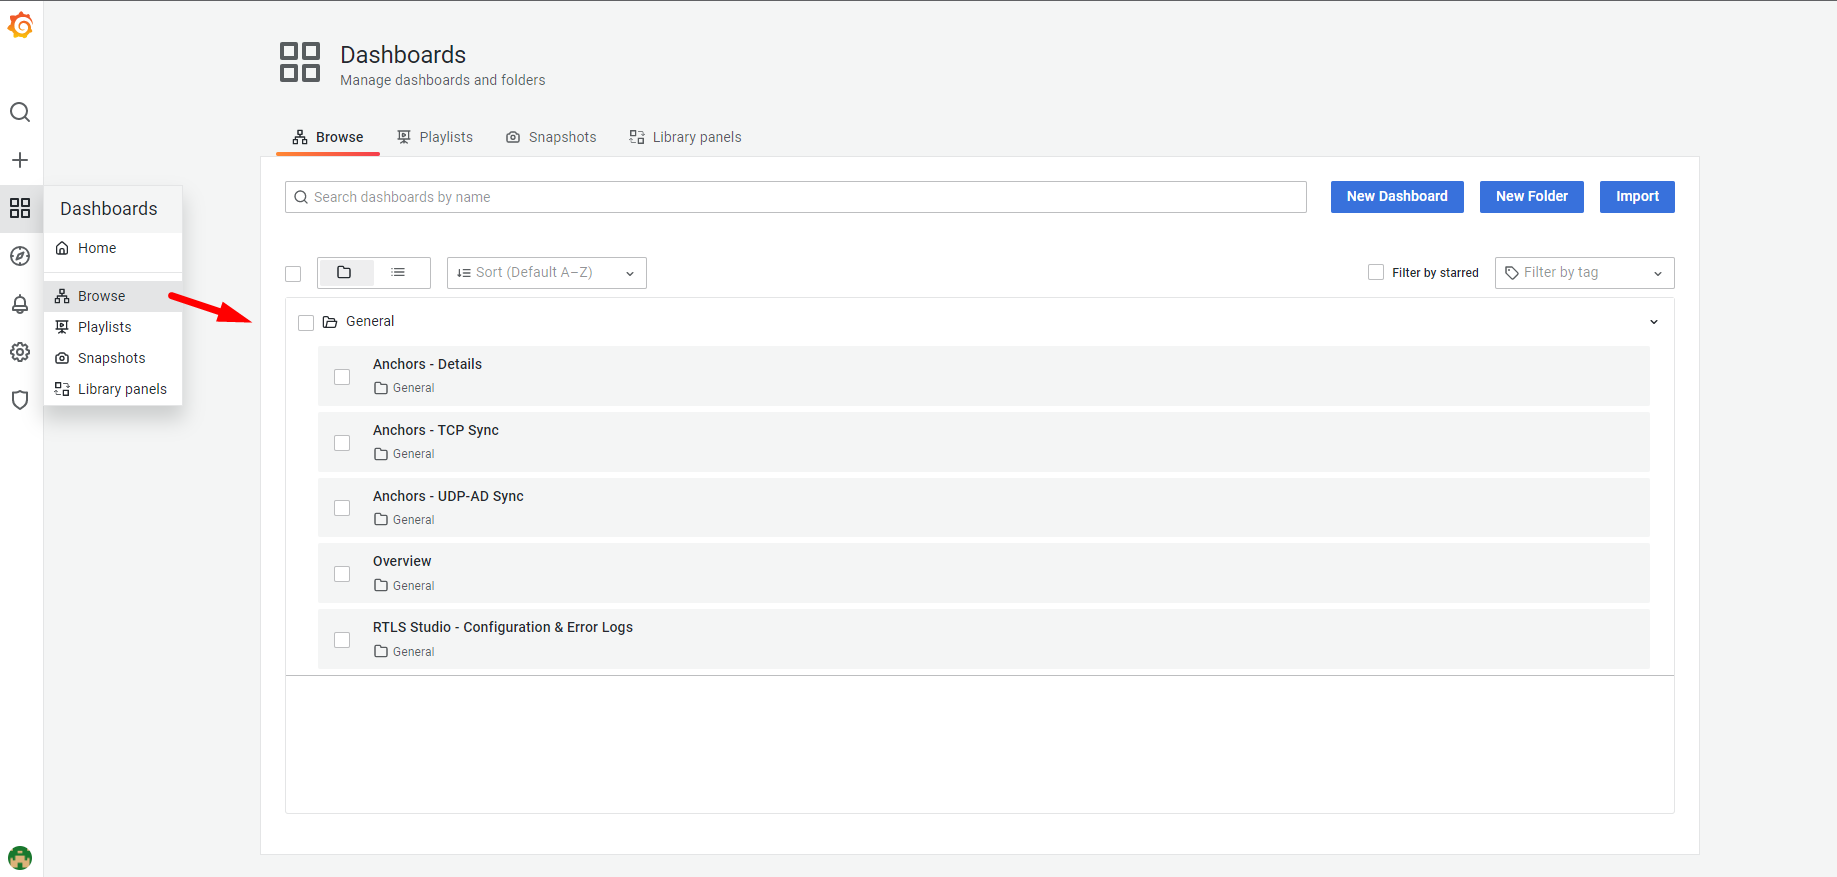1837x877 pixels.
Task: Click the tag icon in Filter by tag
Action: point(1512,273)
